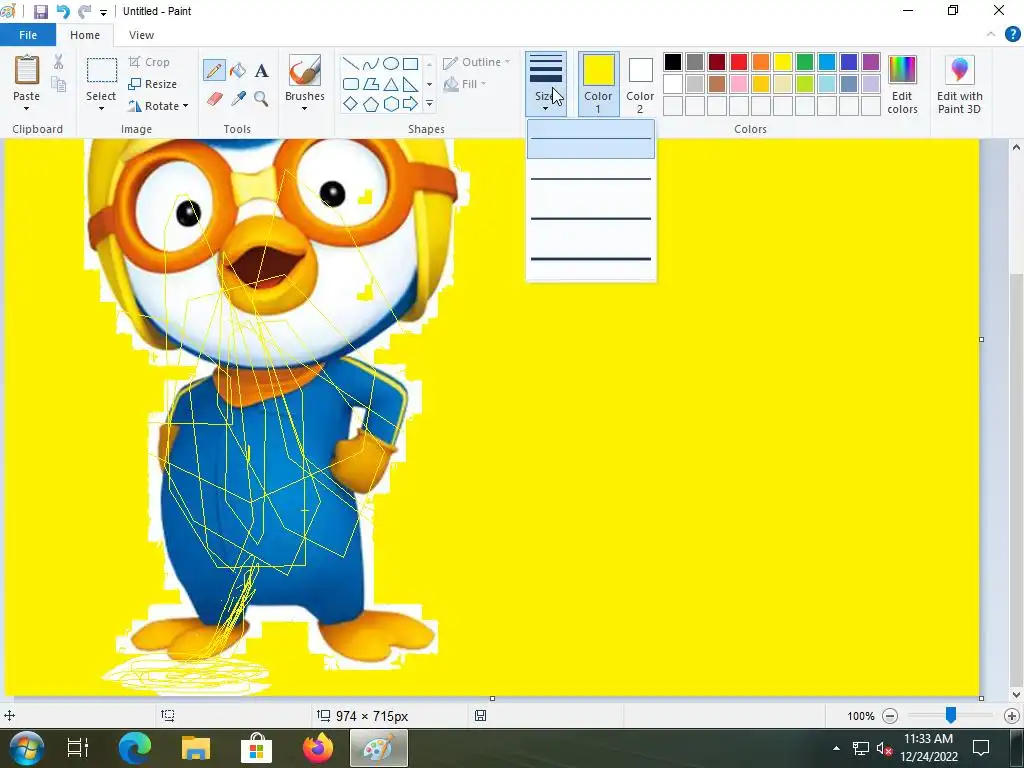Activate Color 1 yellow swatch

(598, 84)
